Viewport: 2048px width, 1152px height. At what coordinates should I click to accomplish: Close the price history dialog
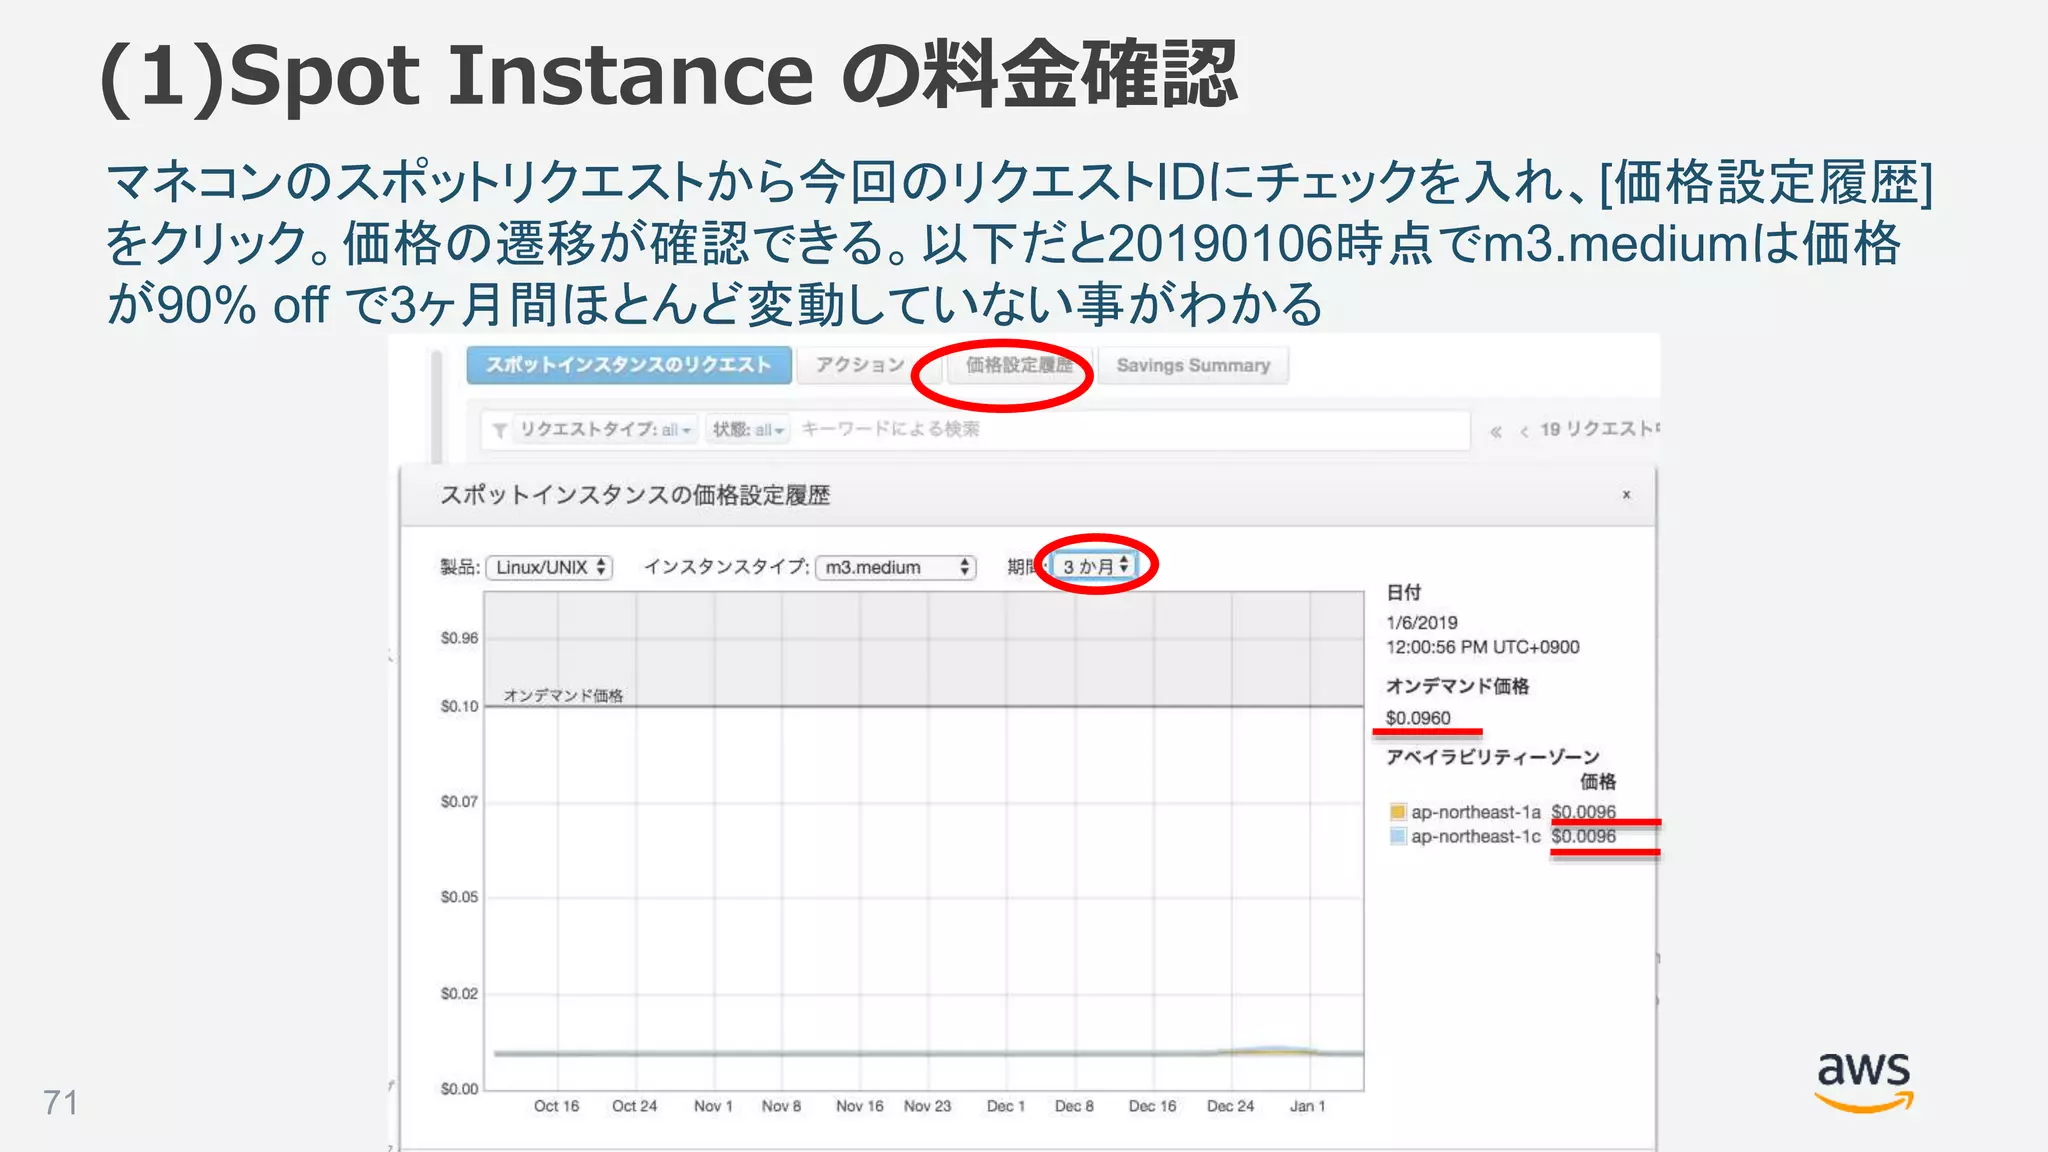1627,495
